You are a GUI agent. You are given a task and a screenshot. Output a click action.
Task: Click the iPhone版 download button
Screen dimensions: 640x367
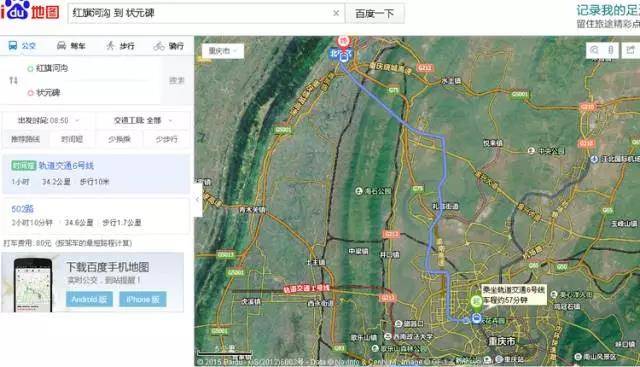(143, 299)
